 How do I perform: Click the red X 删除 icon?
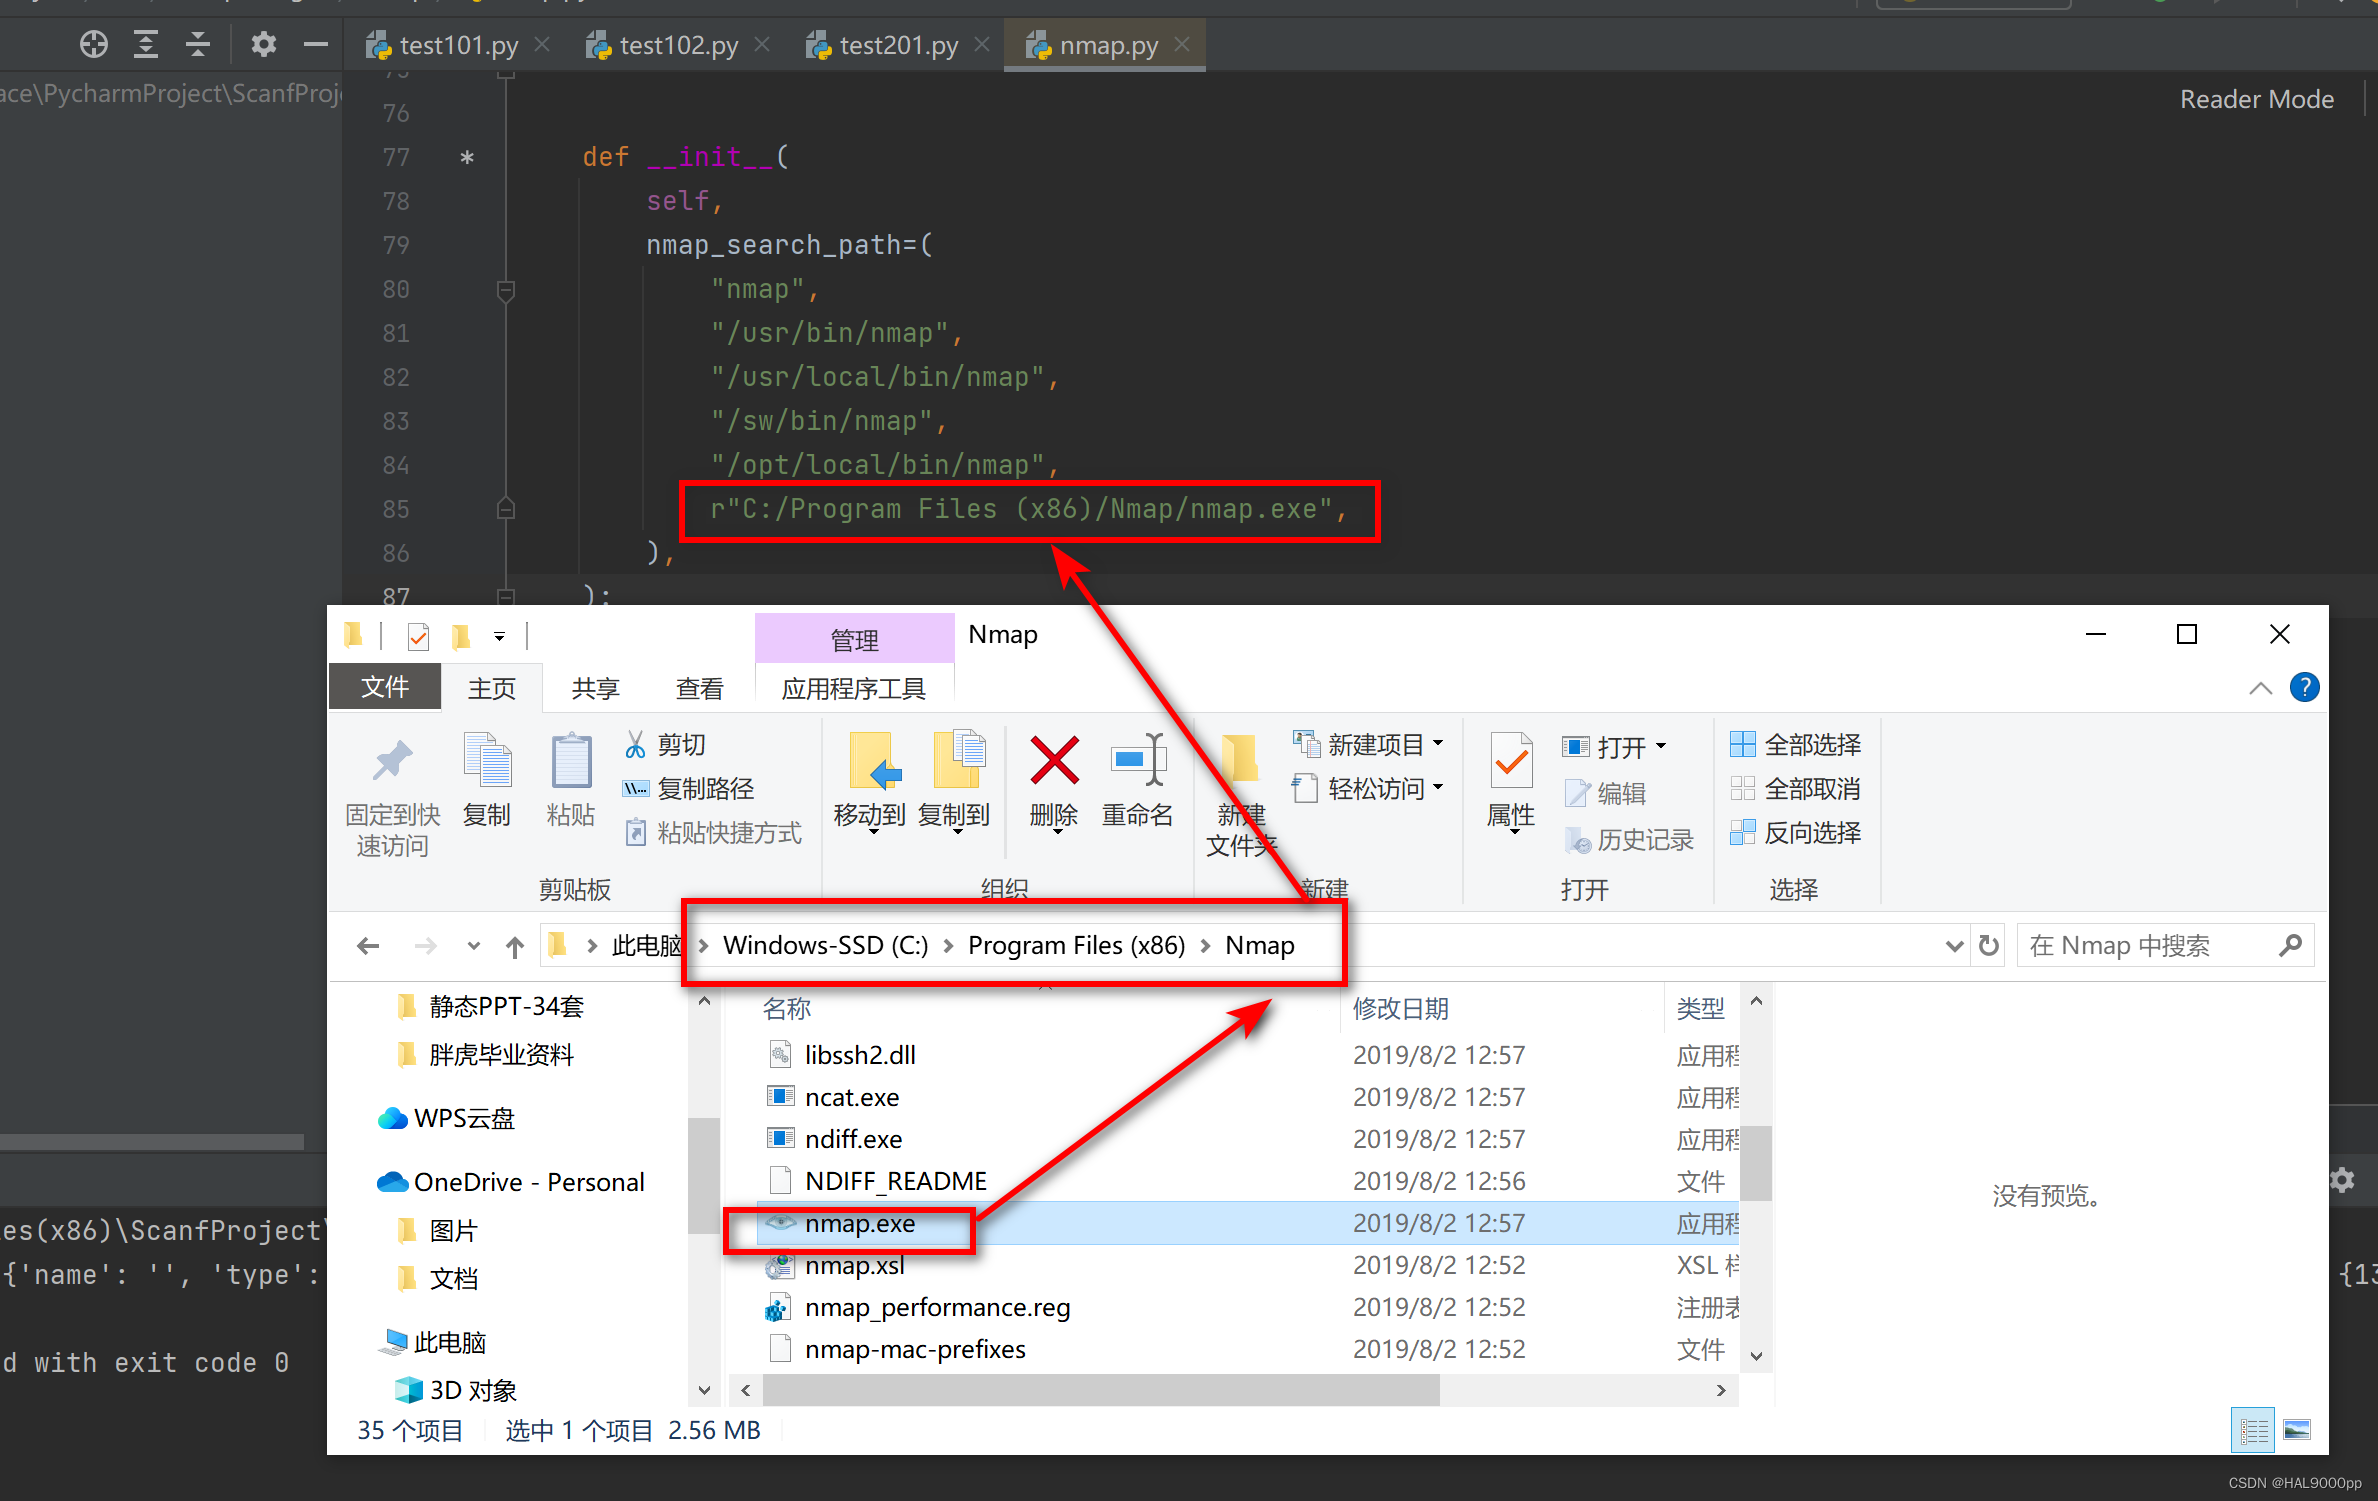1054,760
